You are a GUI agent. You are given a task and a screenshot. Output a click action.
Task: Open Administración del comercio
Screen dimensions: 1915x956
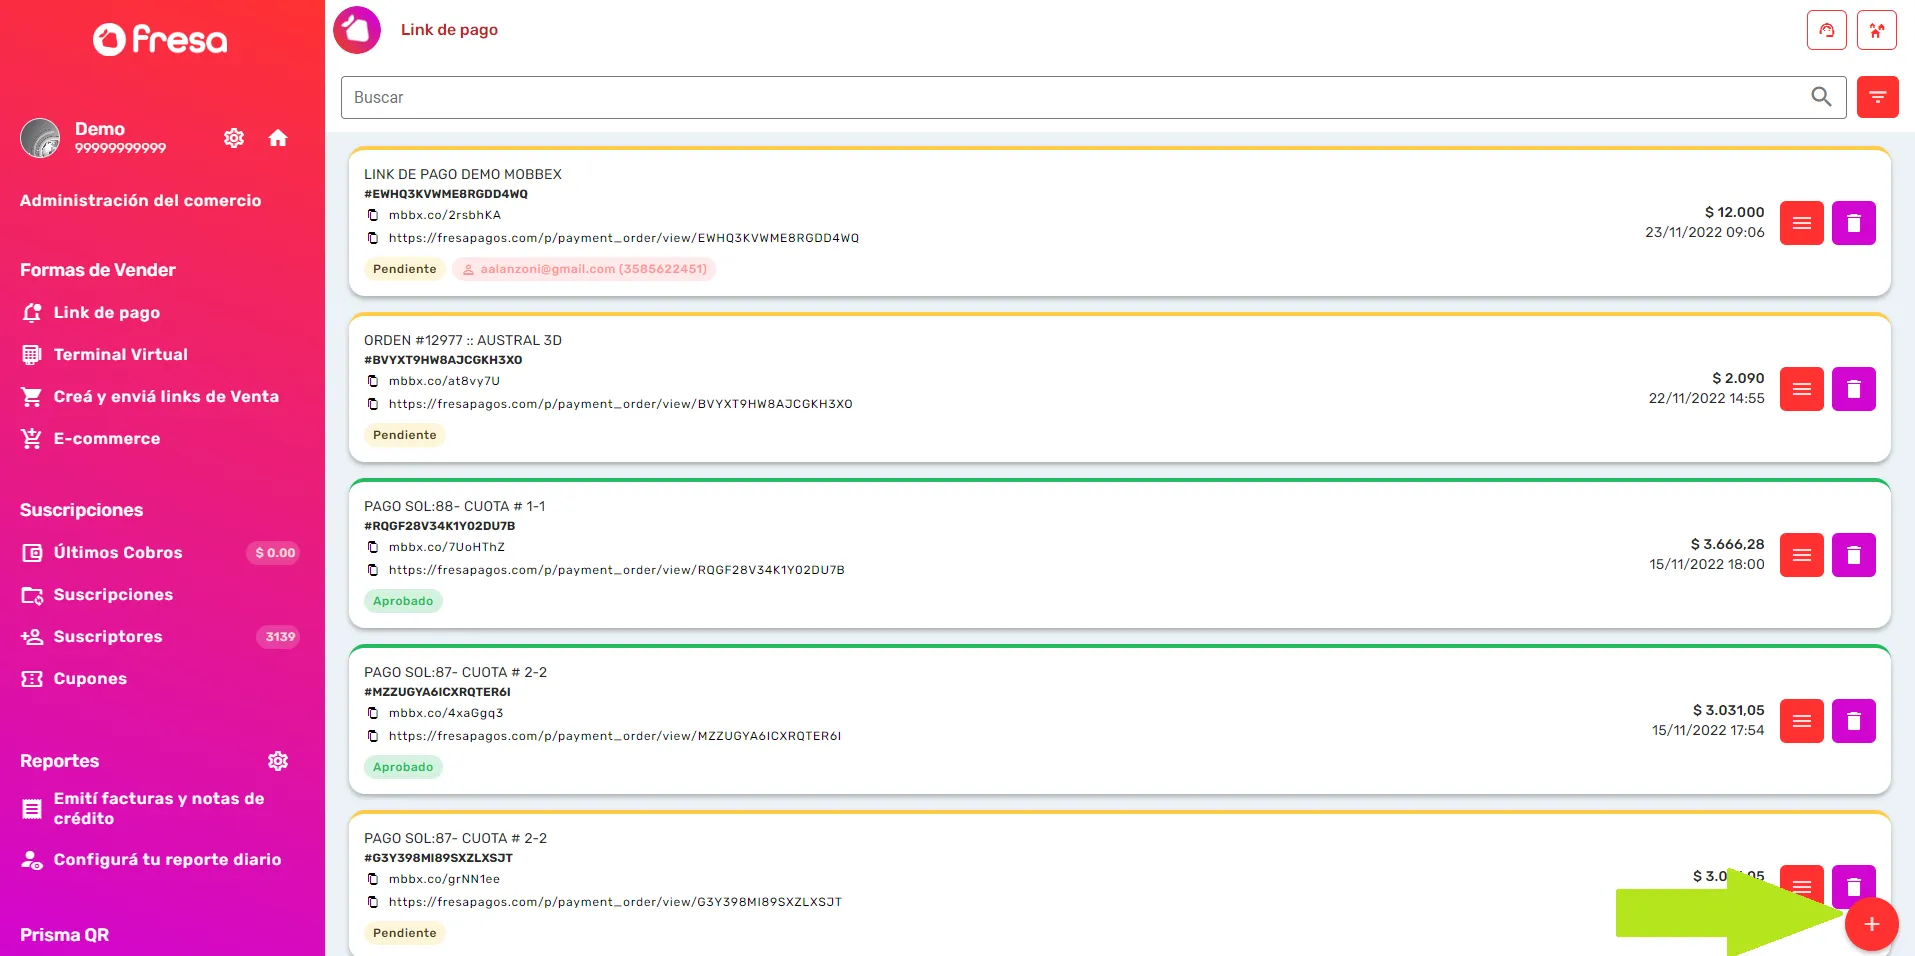[141, 200]
